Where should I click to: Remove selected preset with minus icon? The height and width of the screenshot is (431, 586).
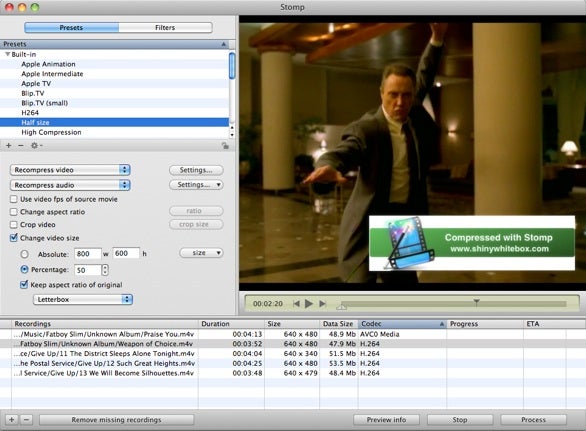point(21,145)
